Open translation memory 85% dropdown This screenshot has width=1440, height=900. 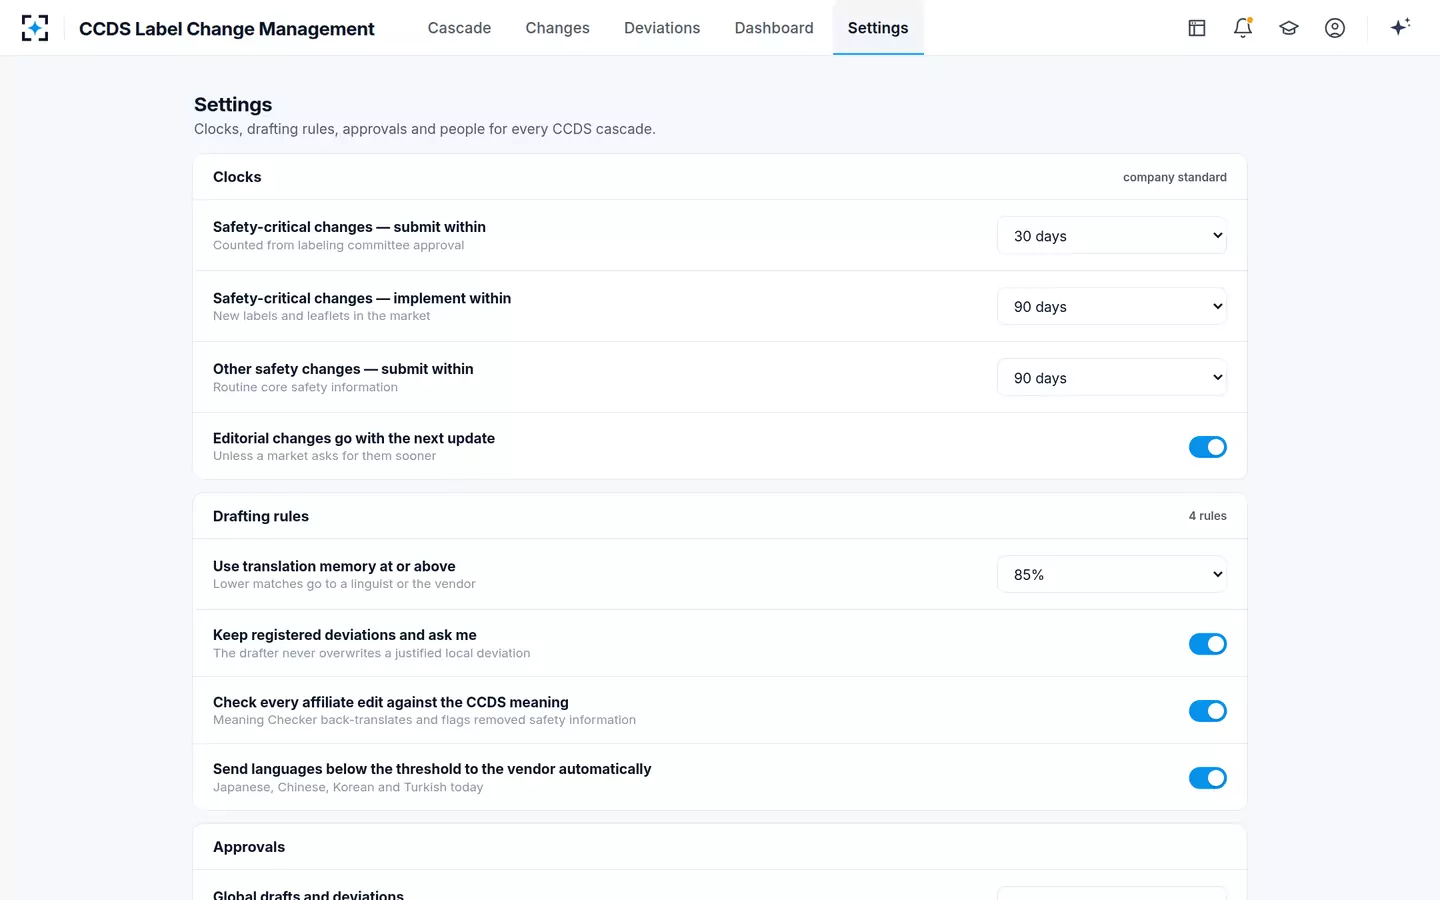(1112, 575)
